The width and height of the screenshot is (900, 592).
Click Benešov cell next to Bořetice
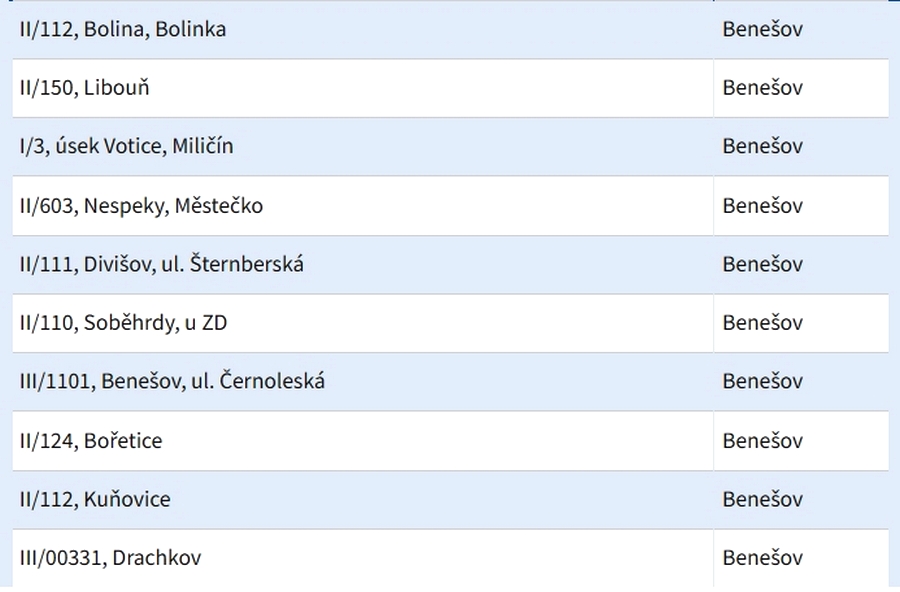click(763, 441)
